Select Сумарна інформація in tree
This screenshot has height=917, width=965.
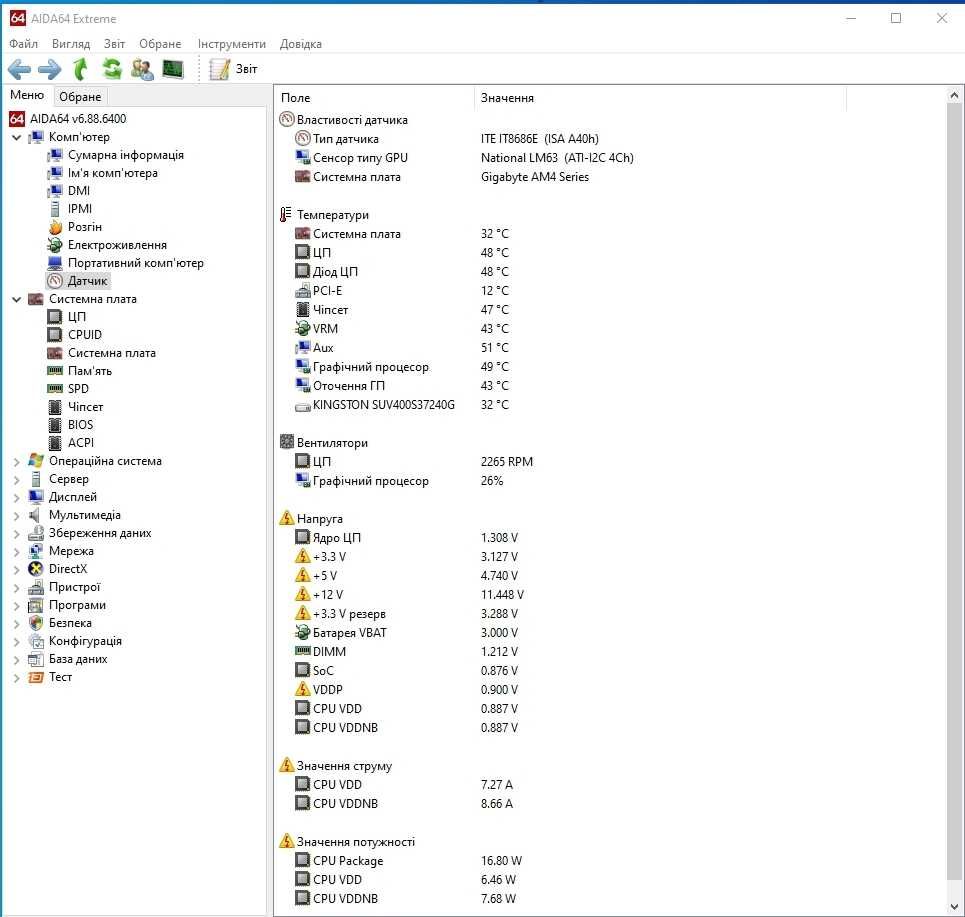pyautogui.click(x=126, y=155)
